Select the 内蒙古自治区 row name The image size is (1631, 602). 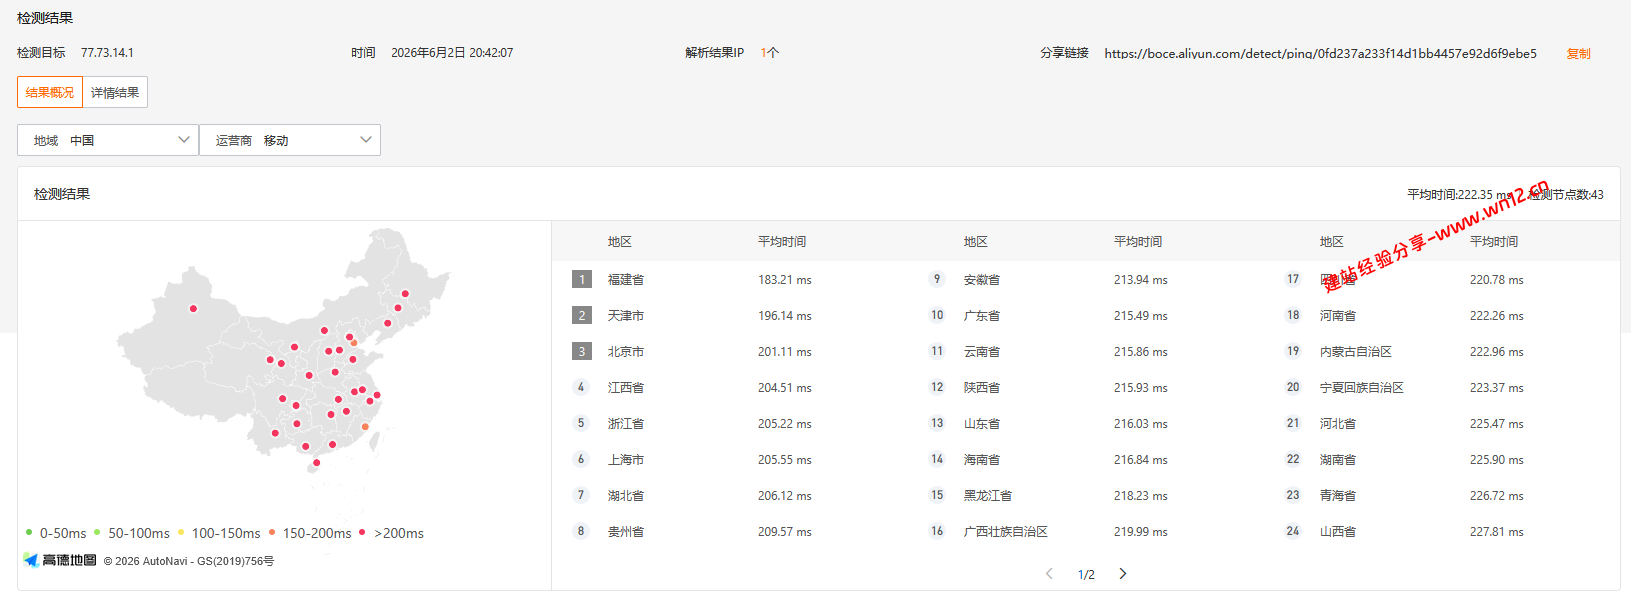pos(1356,352)
